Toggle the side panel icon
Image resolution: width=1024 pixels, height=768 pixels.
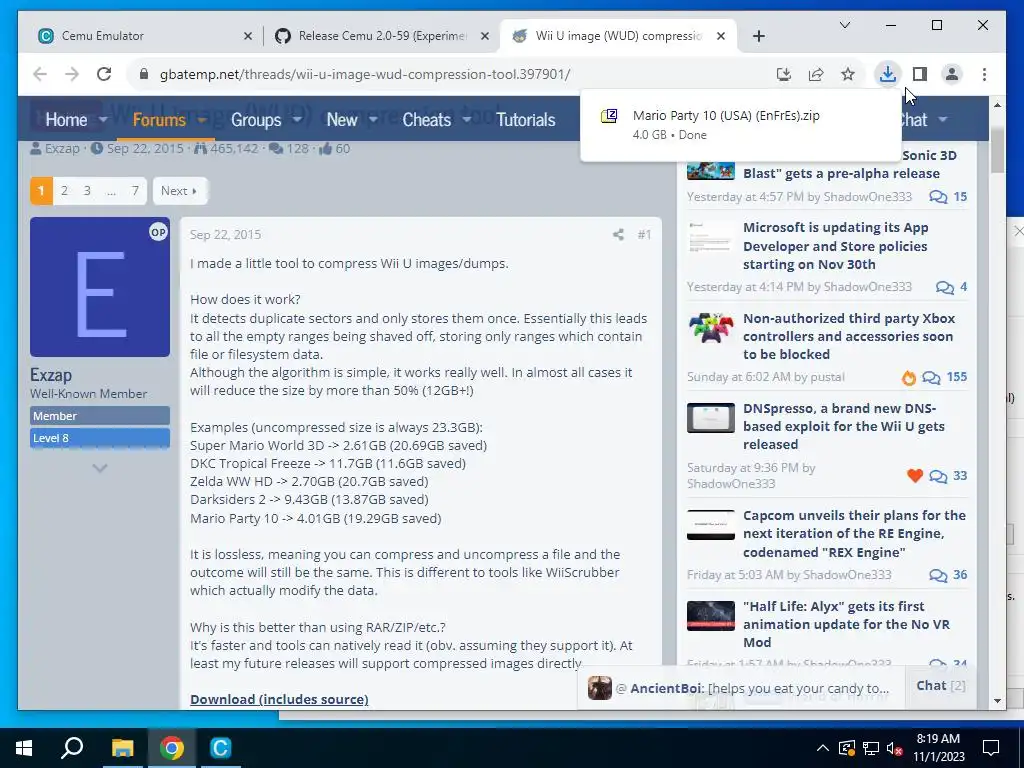coord(920,74)
